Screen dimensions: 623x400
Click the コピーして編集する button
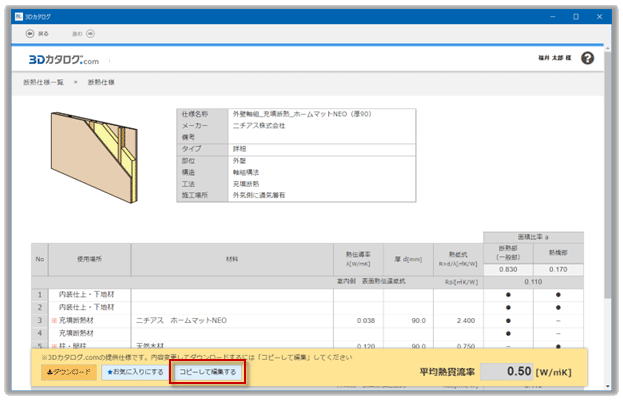pyautogui.click(x=207, y=372)
